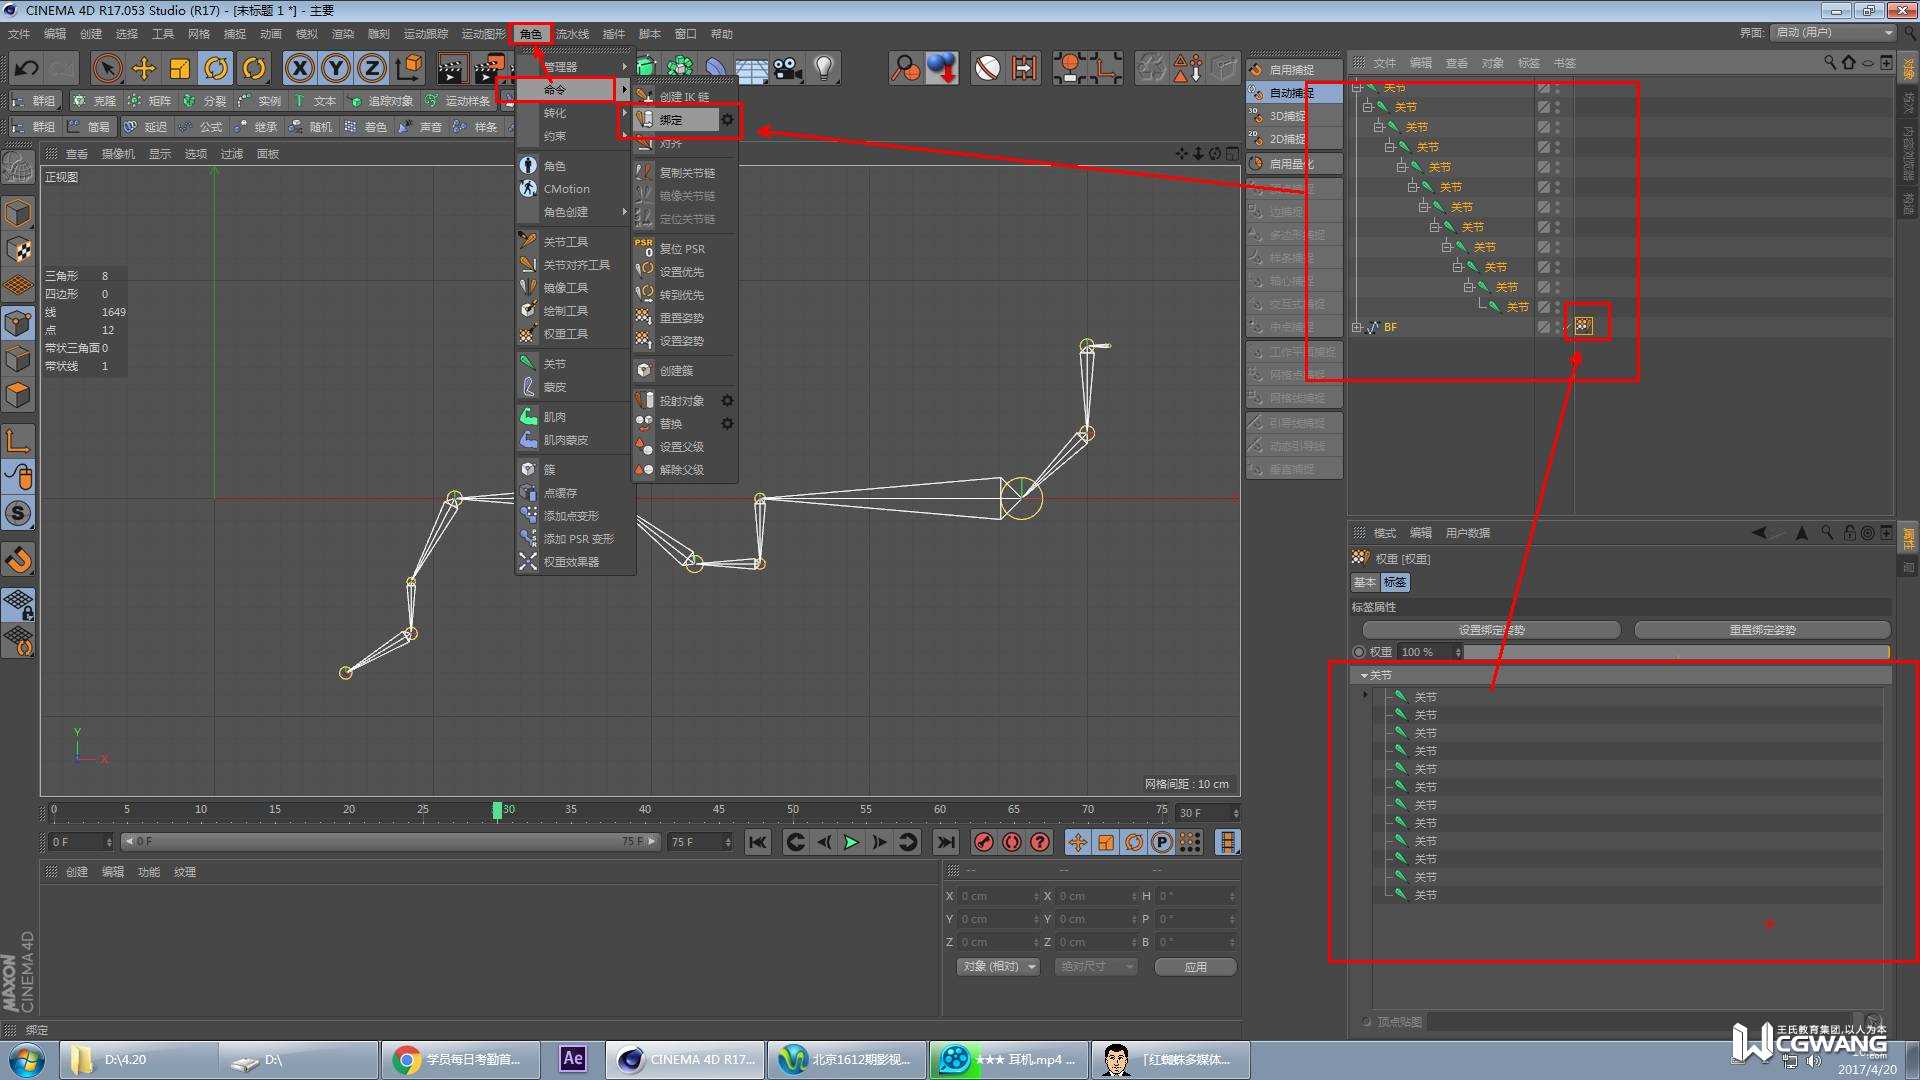
Task: Open the Chrome browser in taskbar
Action: [460, 1059]
